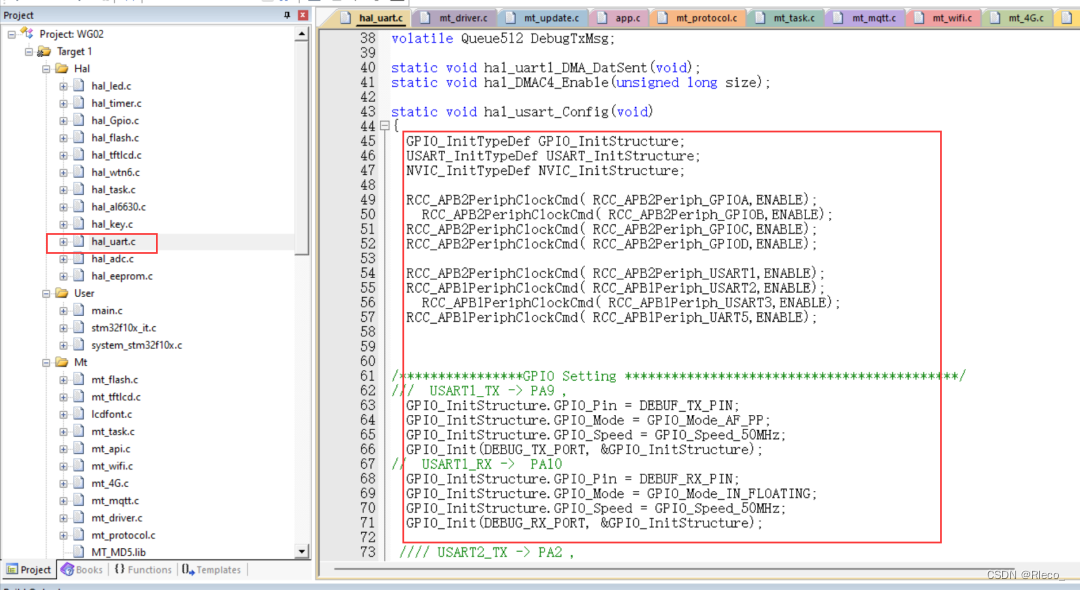This screenshot has height=590, width=1080.
Task: Collapse the Mt folder group
Action: (x=46, y=362)
